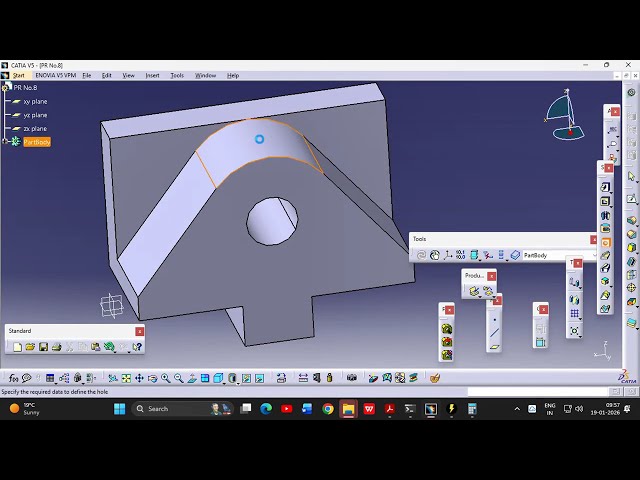This screenshot has height=480, width=640.
Task: Click the Zoom In magnifier icon
Action: [165, 378]
